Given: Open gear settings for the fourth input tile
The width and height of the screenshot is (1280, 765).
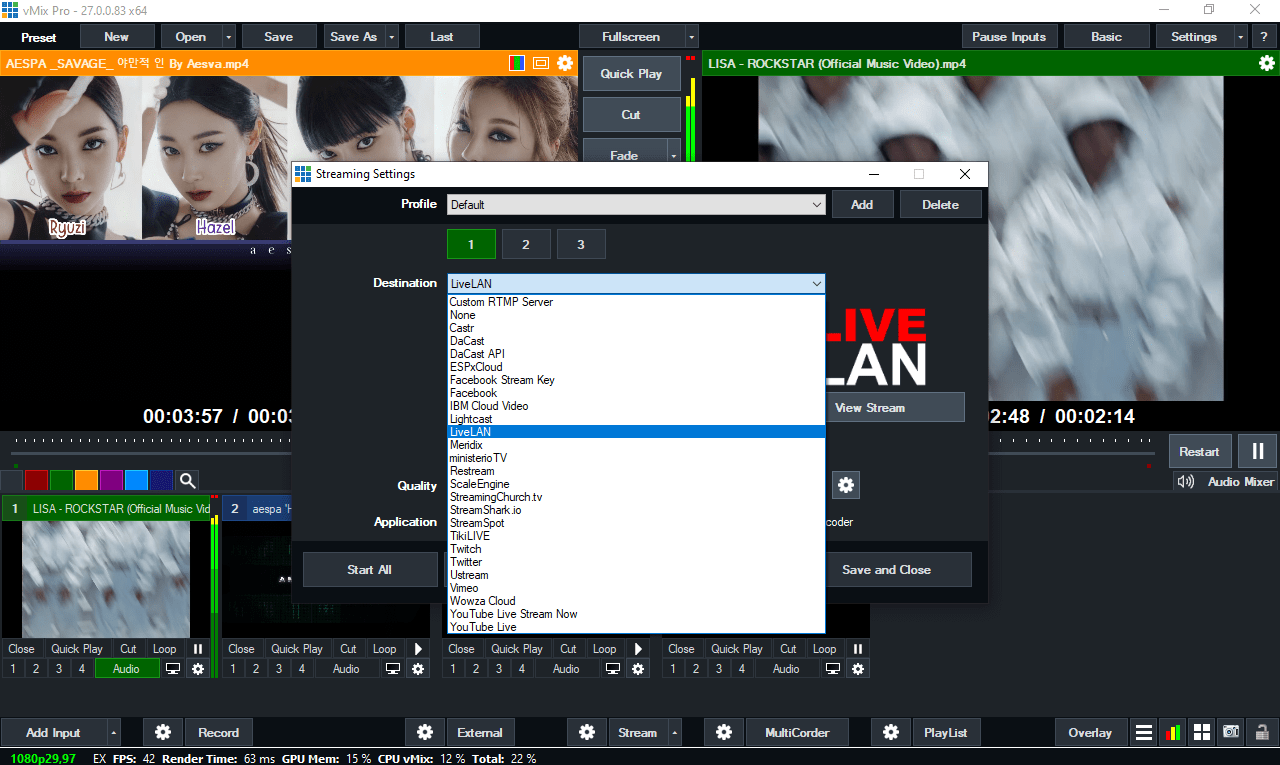Looking at the screenshot, I should (857, 668).
